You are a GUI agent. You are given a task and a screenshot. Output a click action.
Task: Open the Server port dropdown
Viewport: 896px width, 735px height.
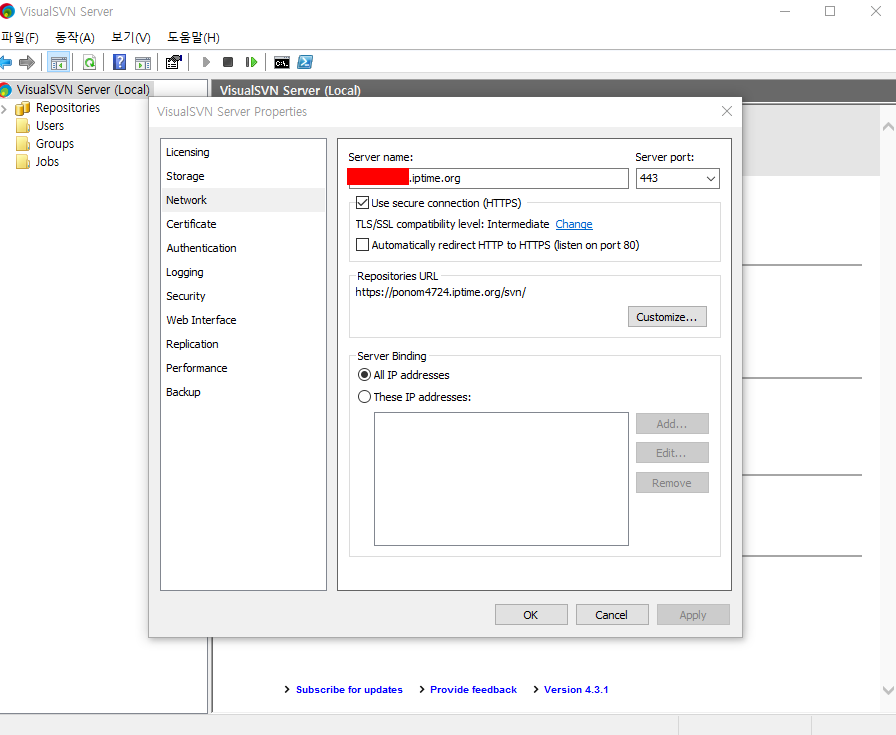(710, 178)
